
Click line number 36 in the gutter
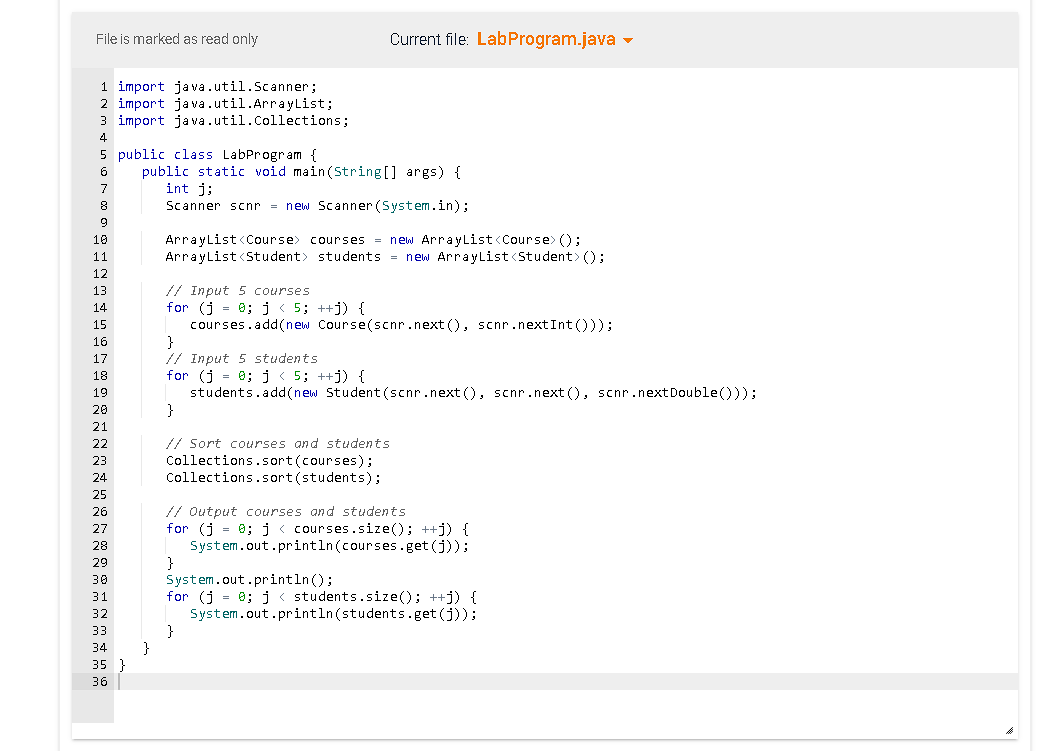(99, 681)
